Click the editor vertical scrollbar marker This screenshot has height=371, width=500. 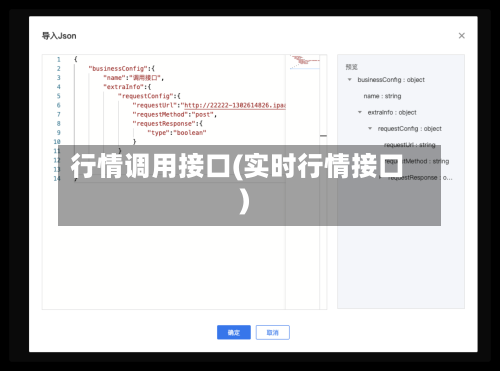point(323,136)
